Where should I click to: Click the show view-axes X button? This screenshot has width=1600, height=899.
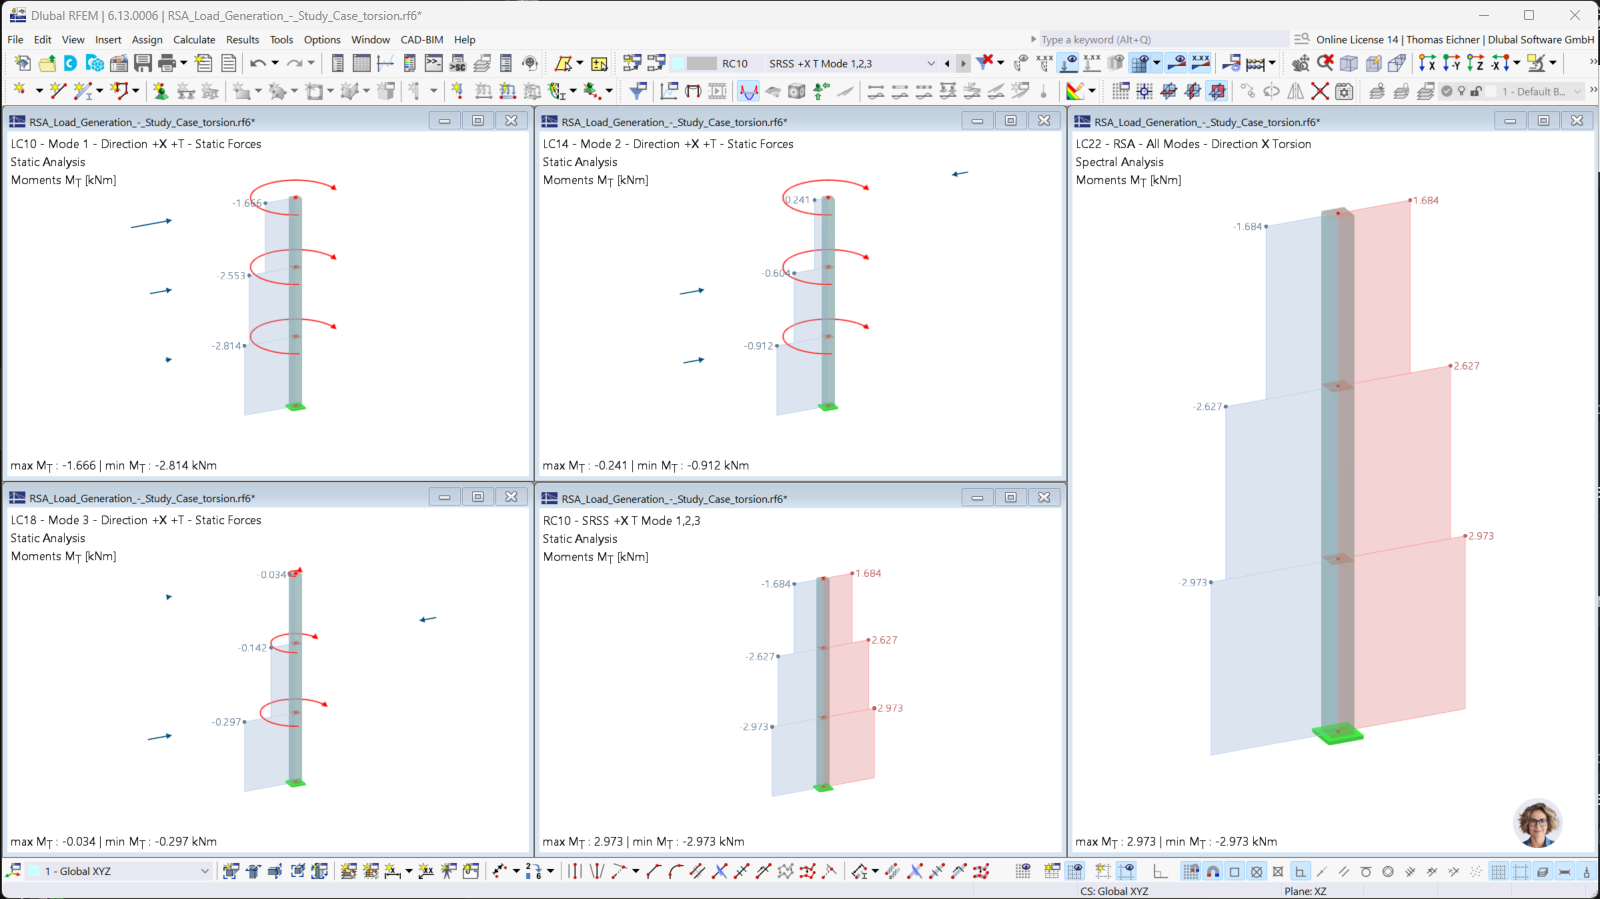coord(1427,63)
